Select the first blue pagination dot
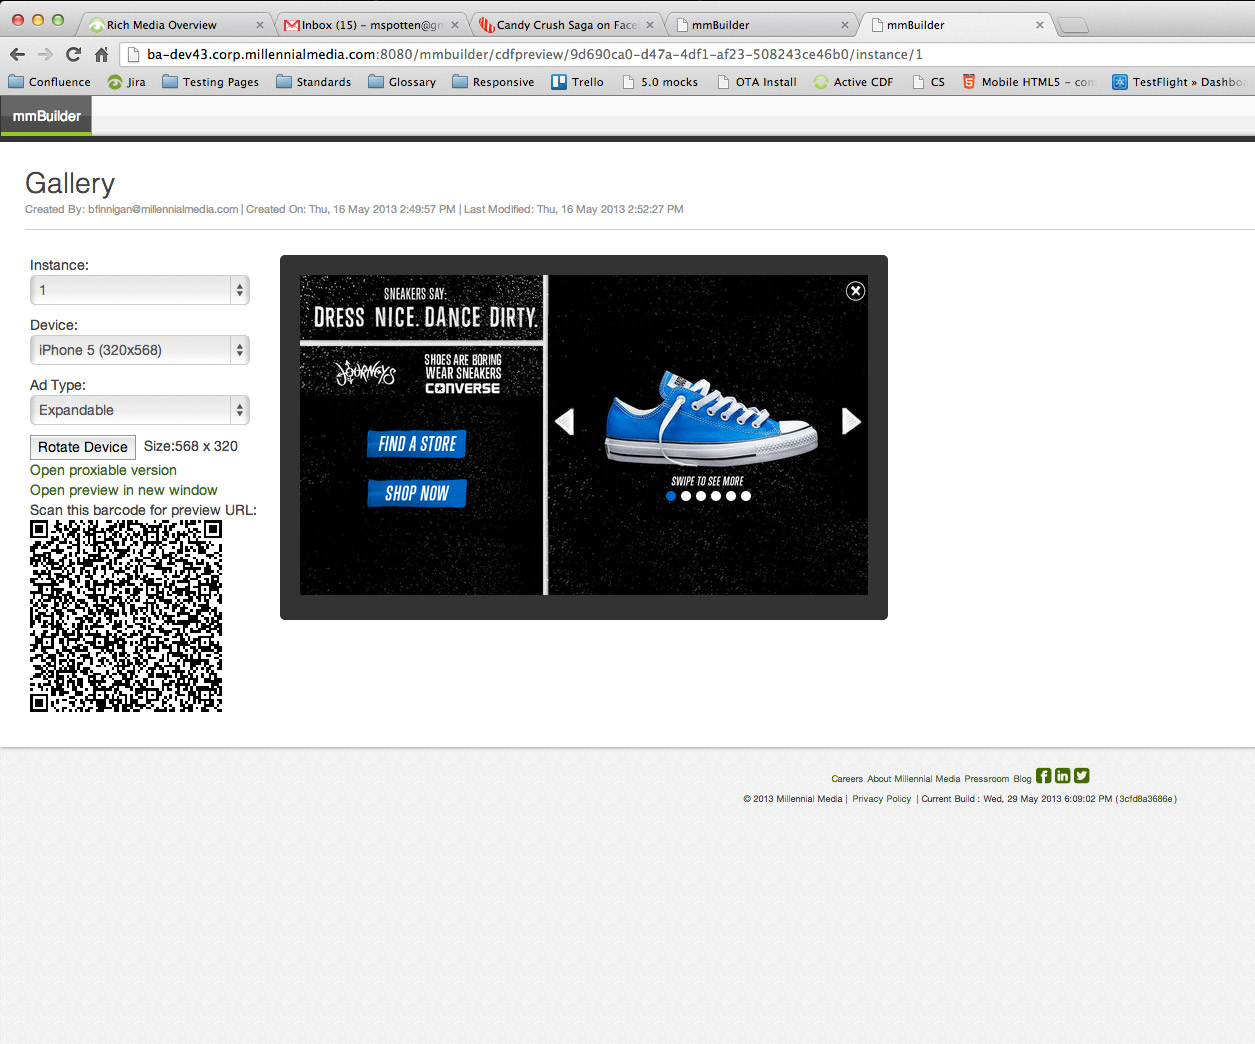This screenshot has height=1044, width=1255. [x=671, y=496]
